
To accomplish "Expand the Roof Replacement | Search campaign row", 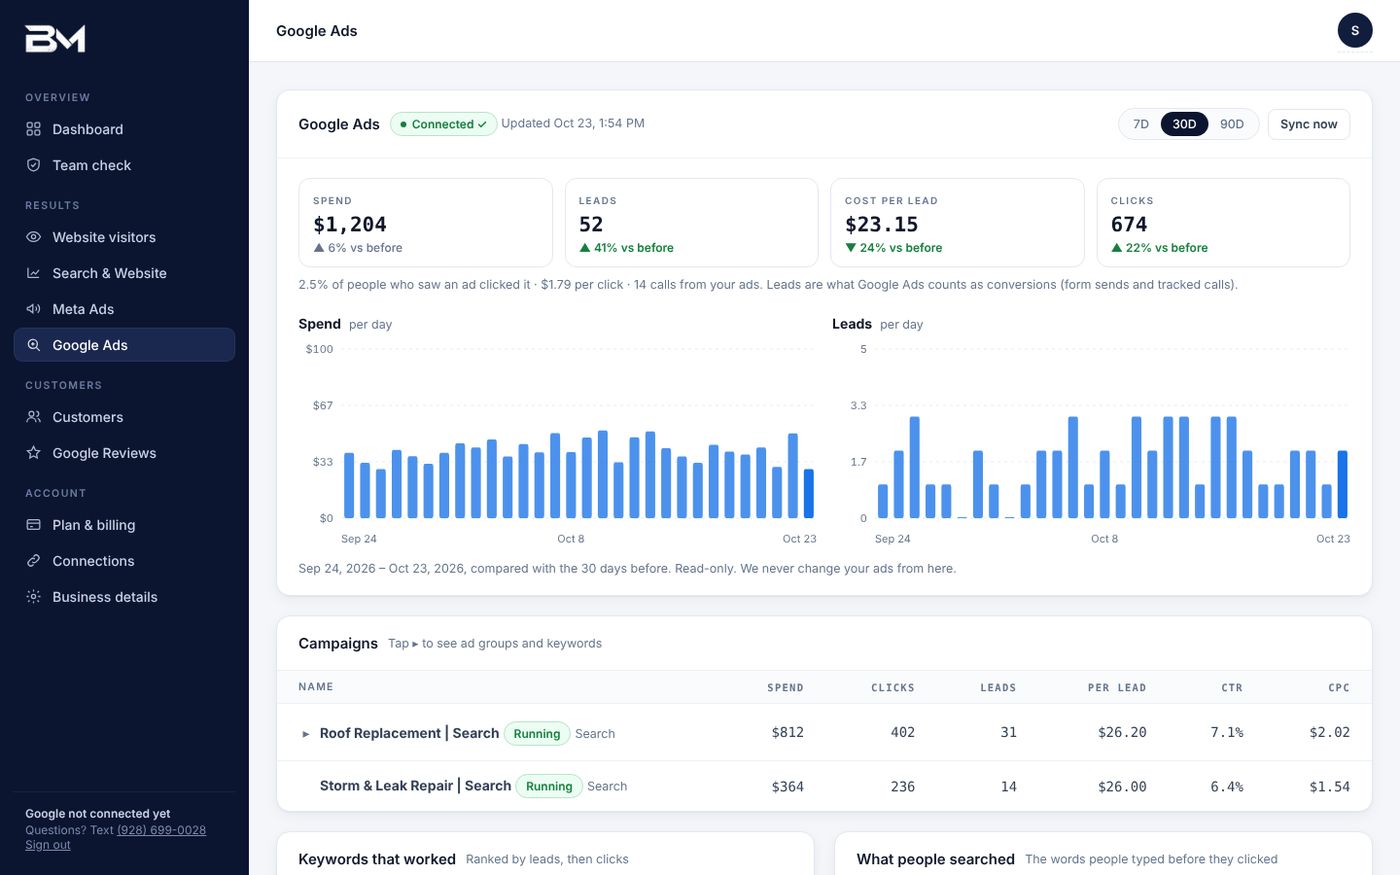I will pyautogui.click(x=306, y=734).
